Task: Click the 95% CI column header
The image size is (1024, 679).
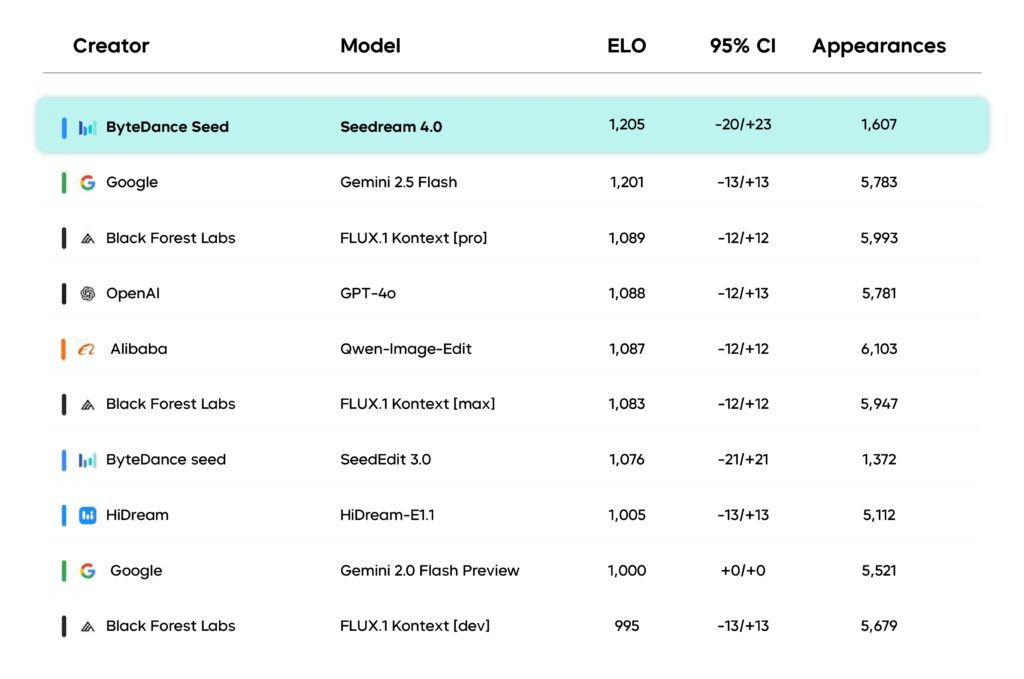Action: (x=743, y=46)
